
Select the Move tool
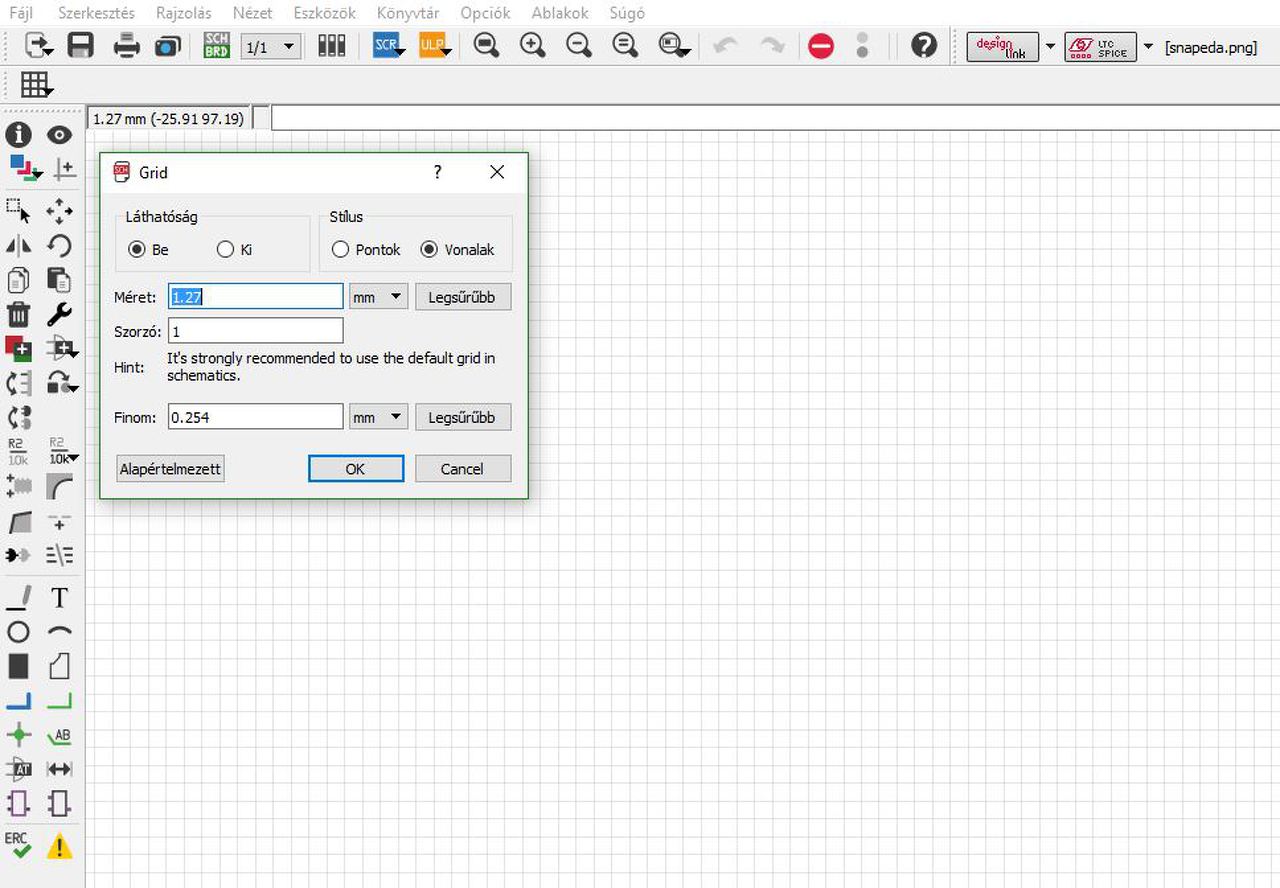pyautogui.click(x=60, y=210)
